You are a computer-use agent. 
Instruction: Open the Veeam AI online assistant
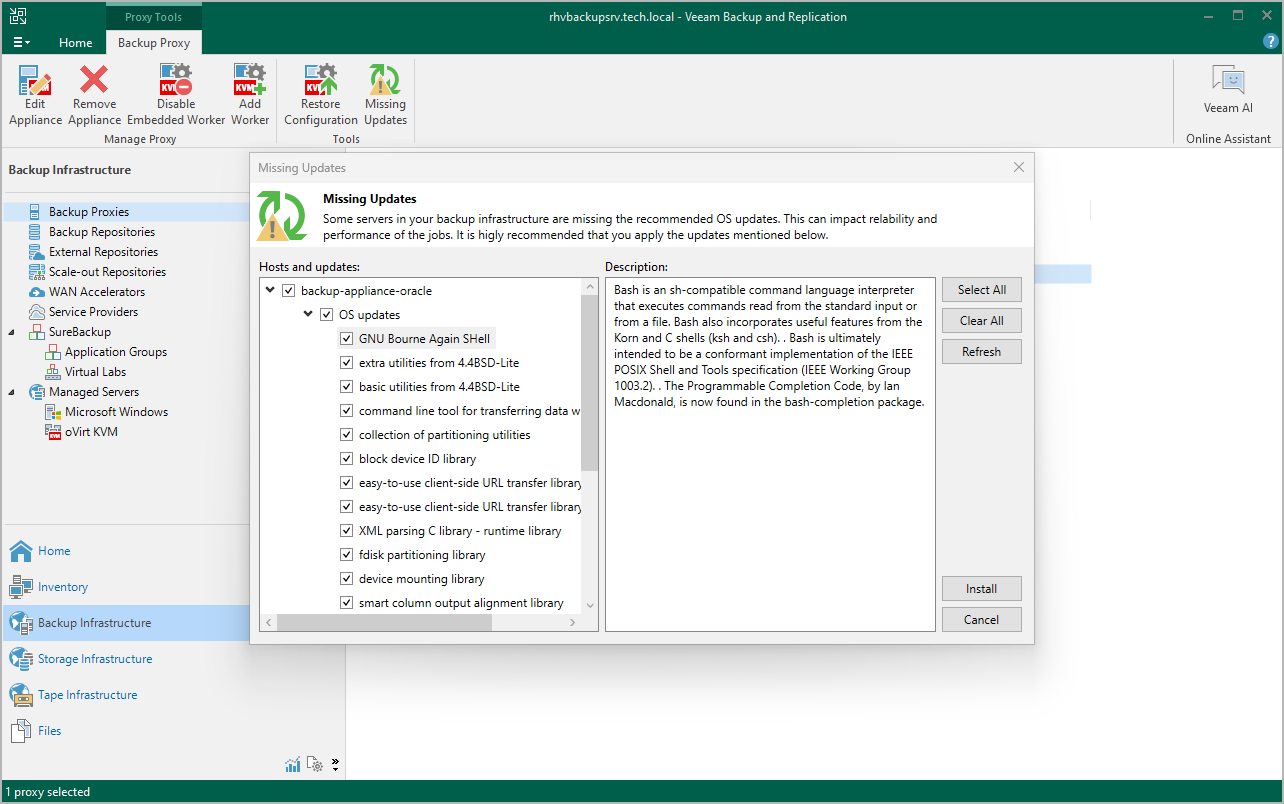[x=1228, y=90]
